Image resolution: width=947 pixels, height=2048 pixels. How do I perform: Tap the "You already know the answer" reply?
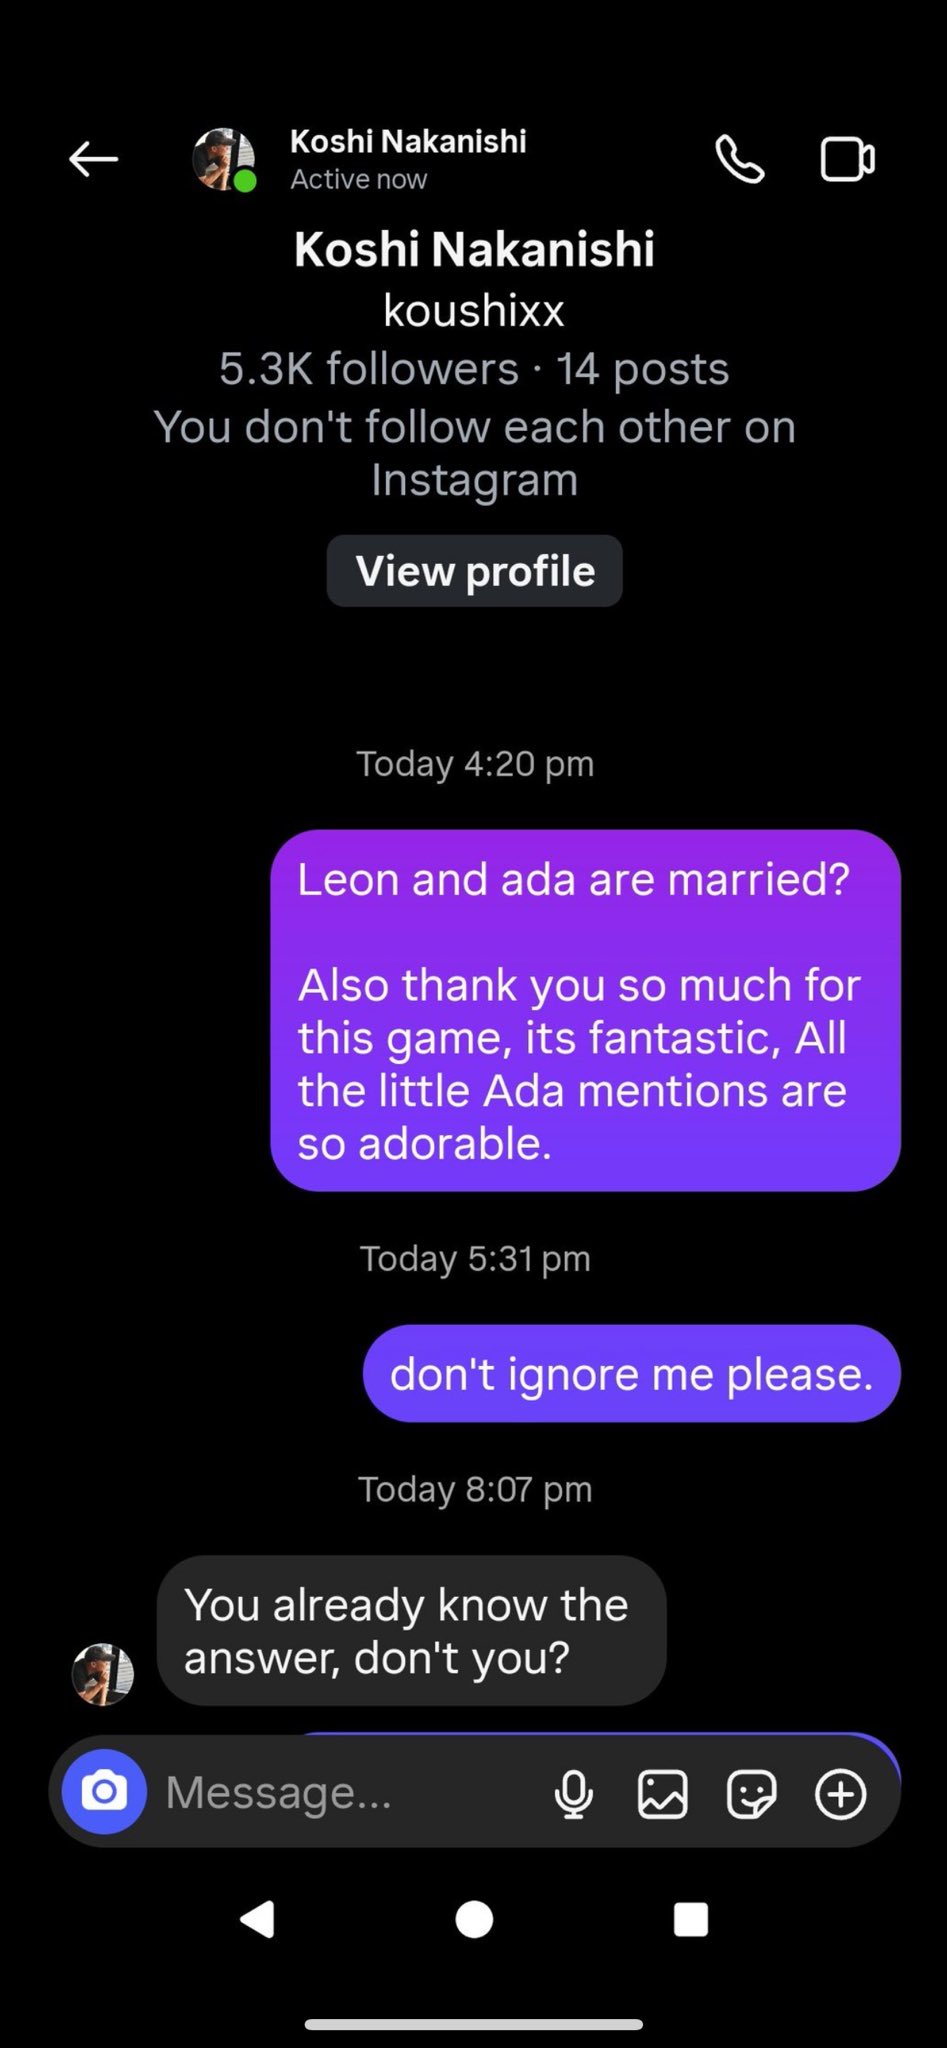(411, 1630)
